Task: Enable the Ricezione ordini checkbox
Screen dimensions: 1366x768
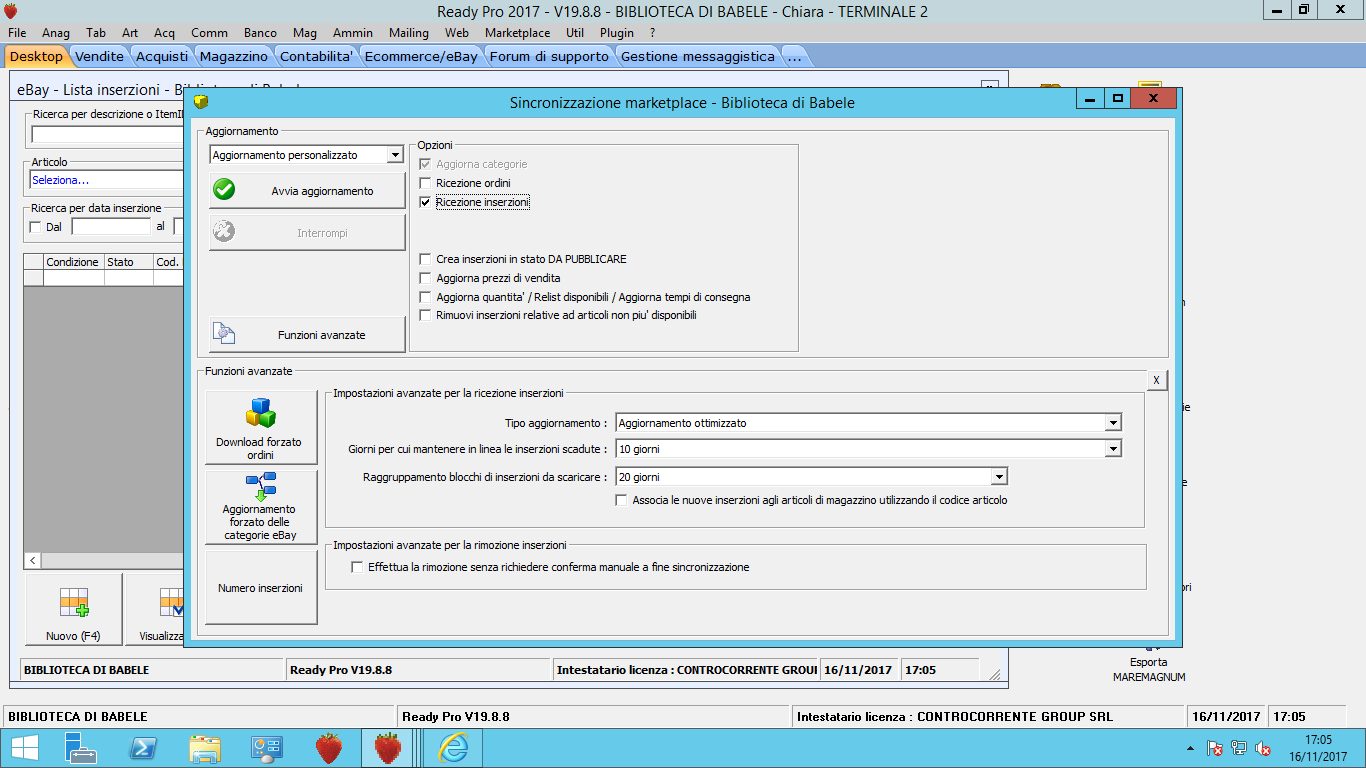Action: 426,183
